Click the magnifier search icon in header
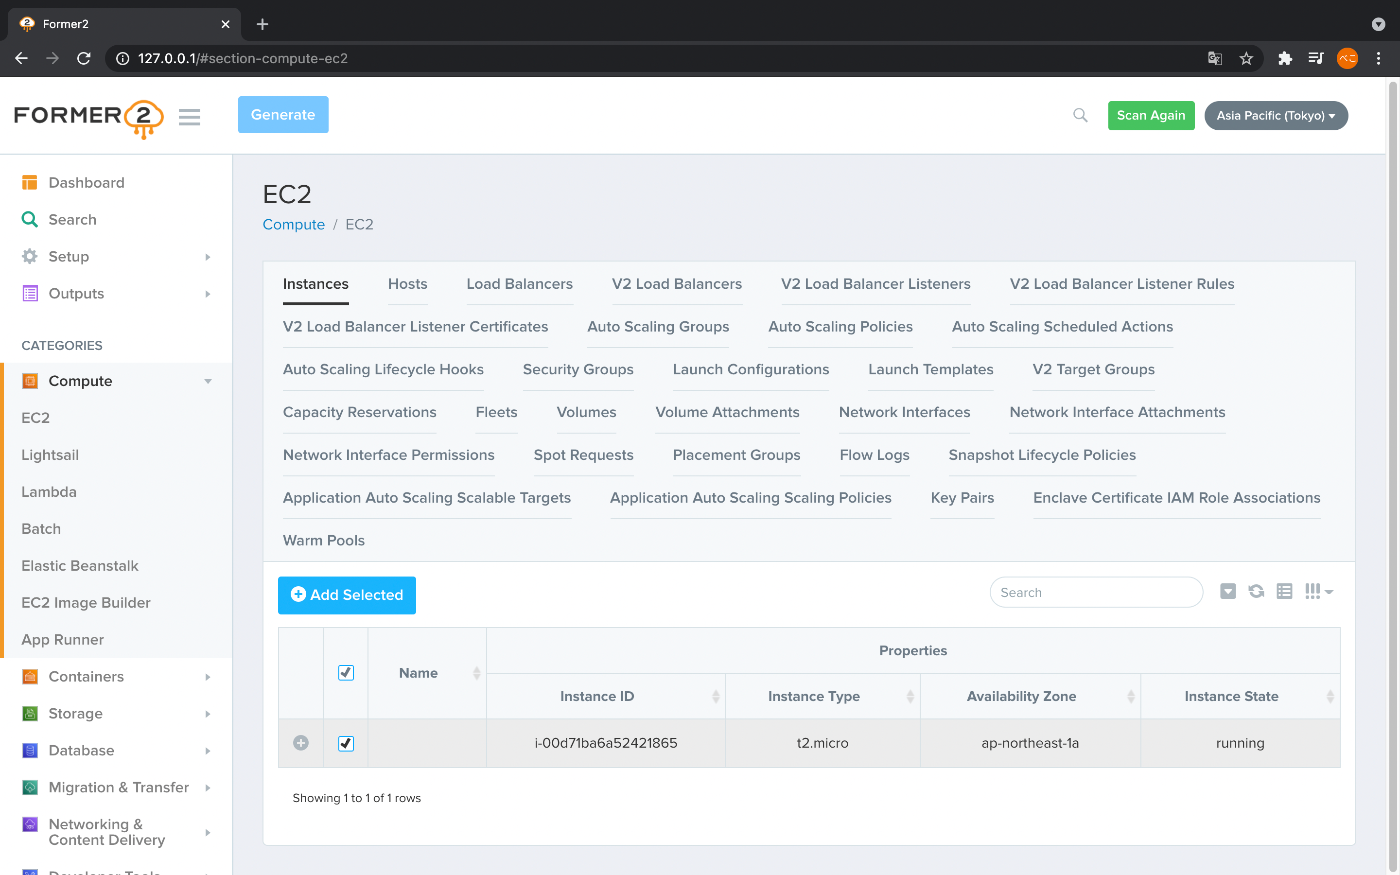The image size is (1400, 875). click(x=1080, y=115)
